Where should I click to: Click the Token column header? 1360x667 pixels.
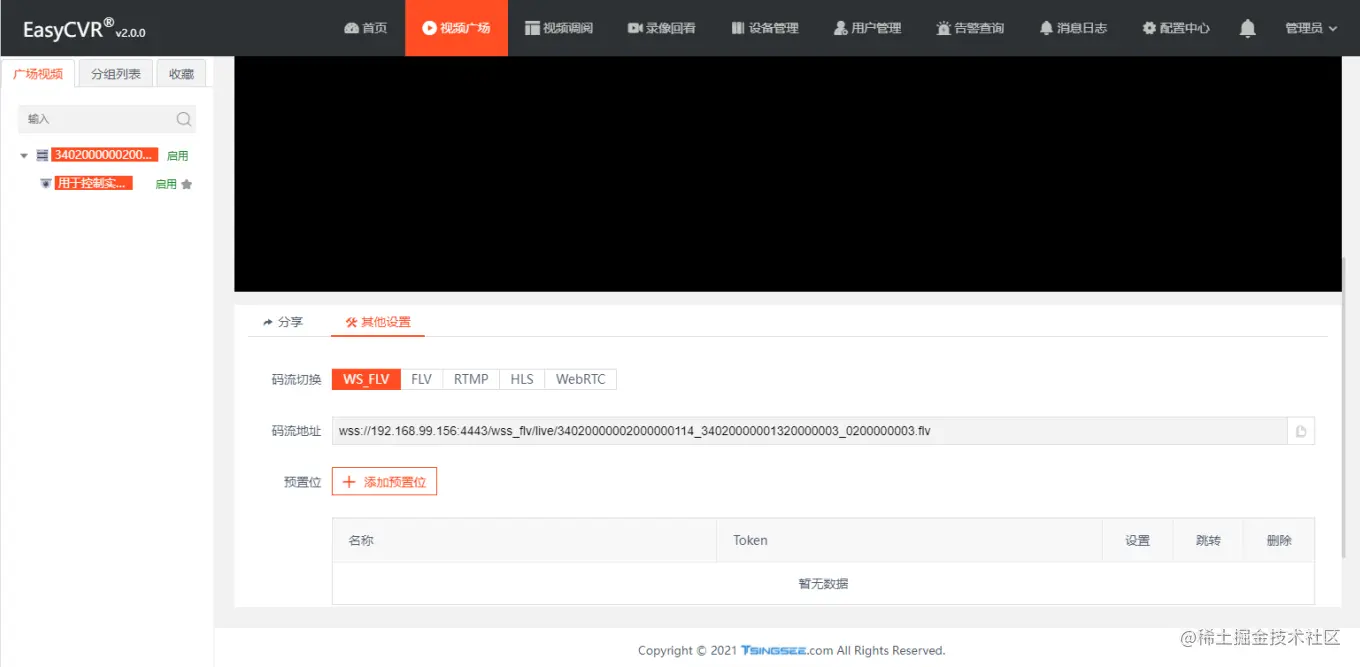point(909,540)
